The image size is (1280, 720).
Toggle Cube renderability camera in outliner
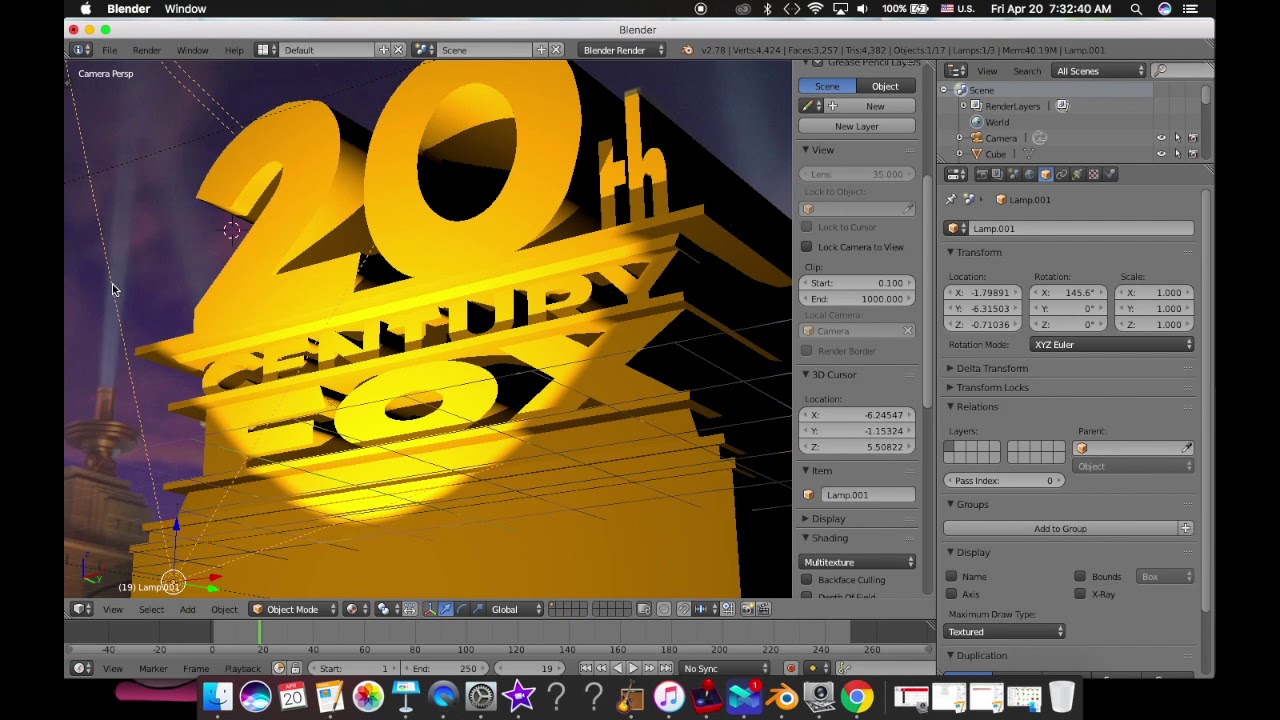(1193, 154)
